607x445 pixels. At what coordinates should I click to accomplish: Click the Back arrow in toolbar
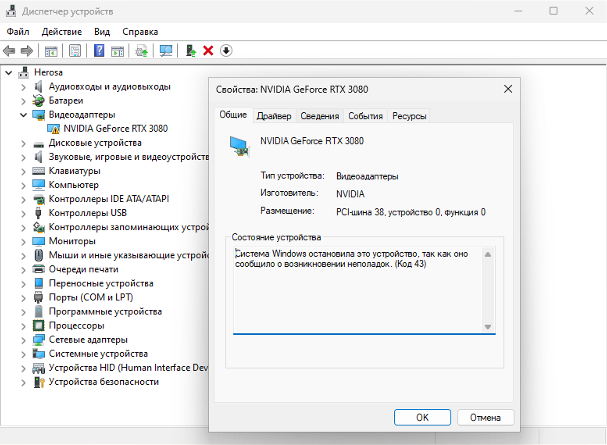9,51
